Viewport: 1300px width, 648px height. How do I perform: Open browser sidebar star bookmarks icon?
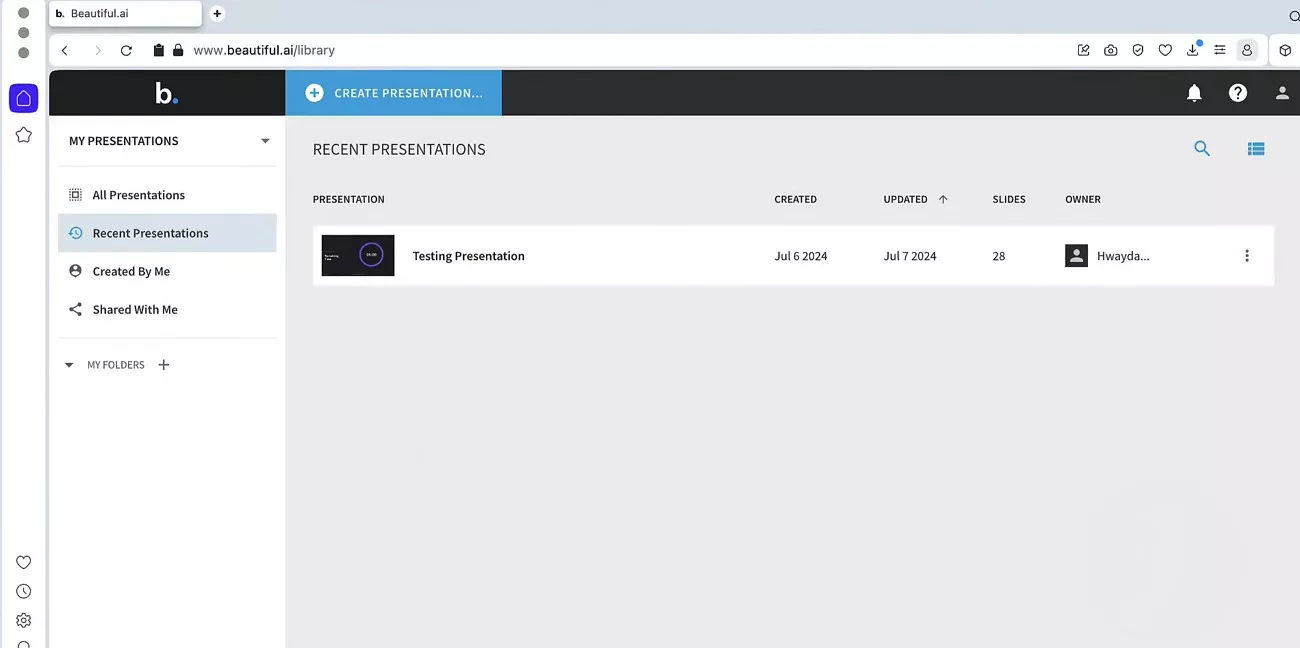tap(24, 135)
